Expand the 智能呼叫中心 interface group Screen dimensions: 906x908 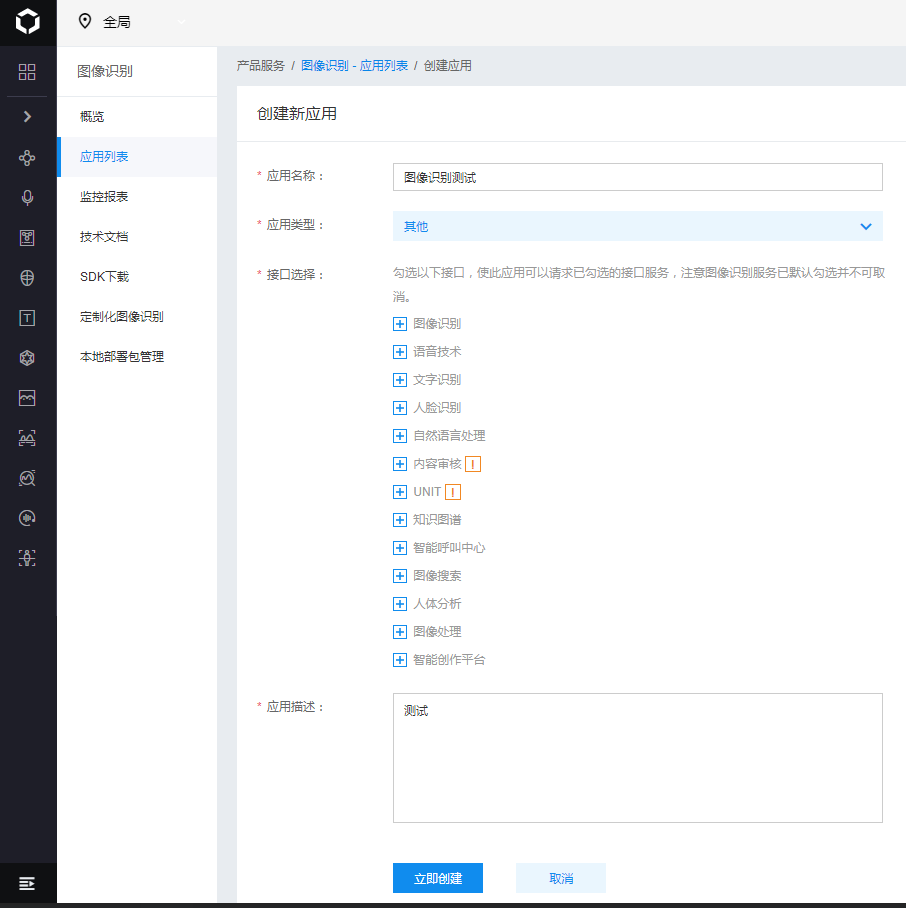(x=399, y=548)
